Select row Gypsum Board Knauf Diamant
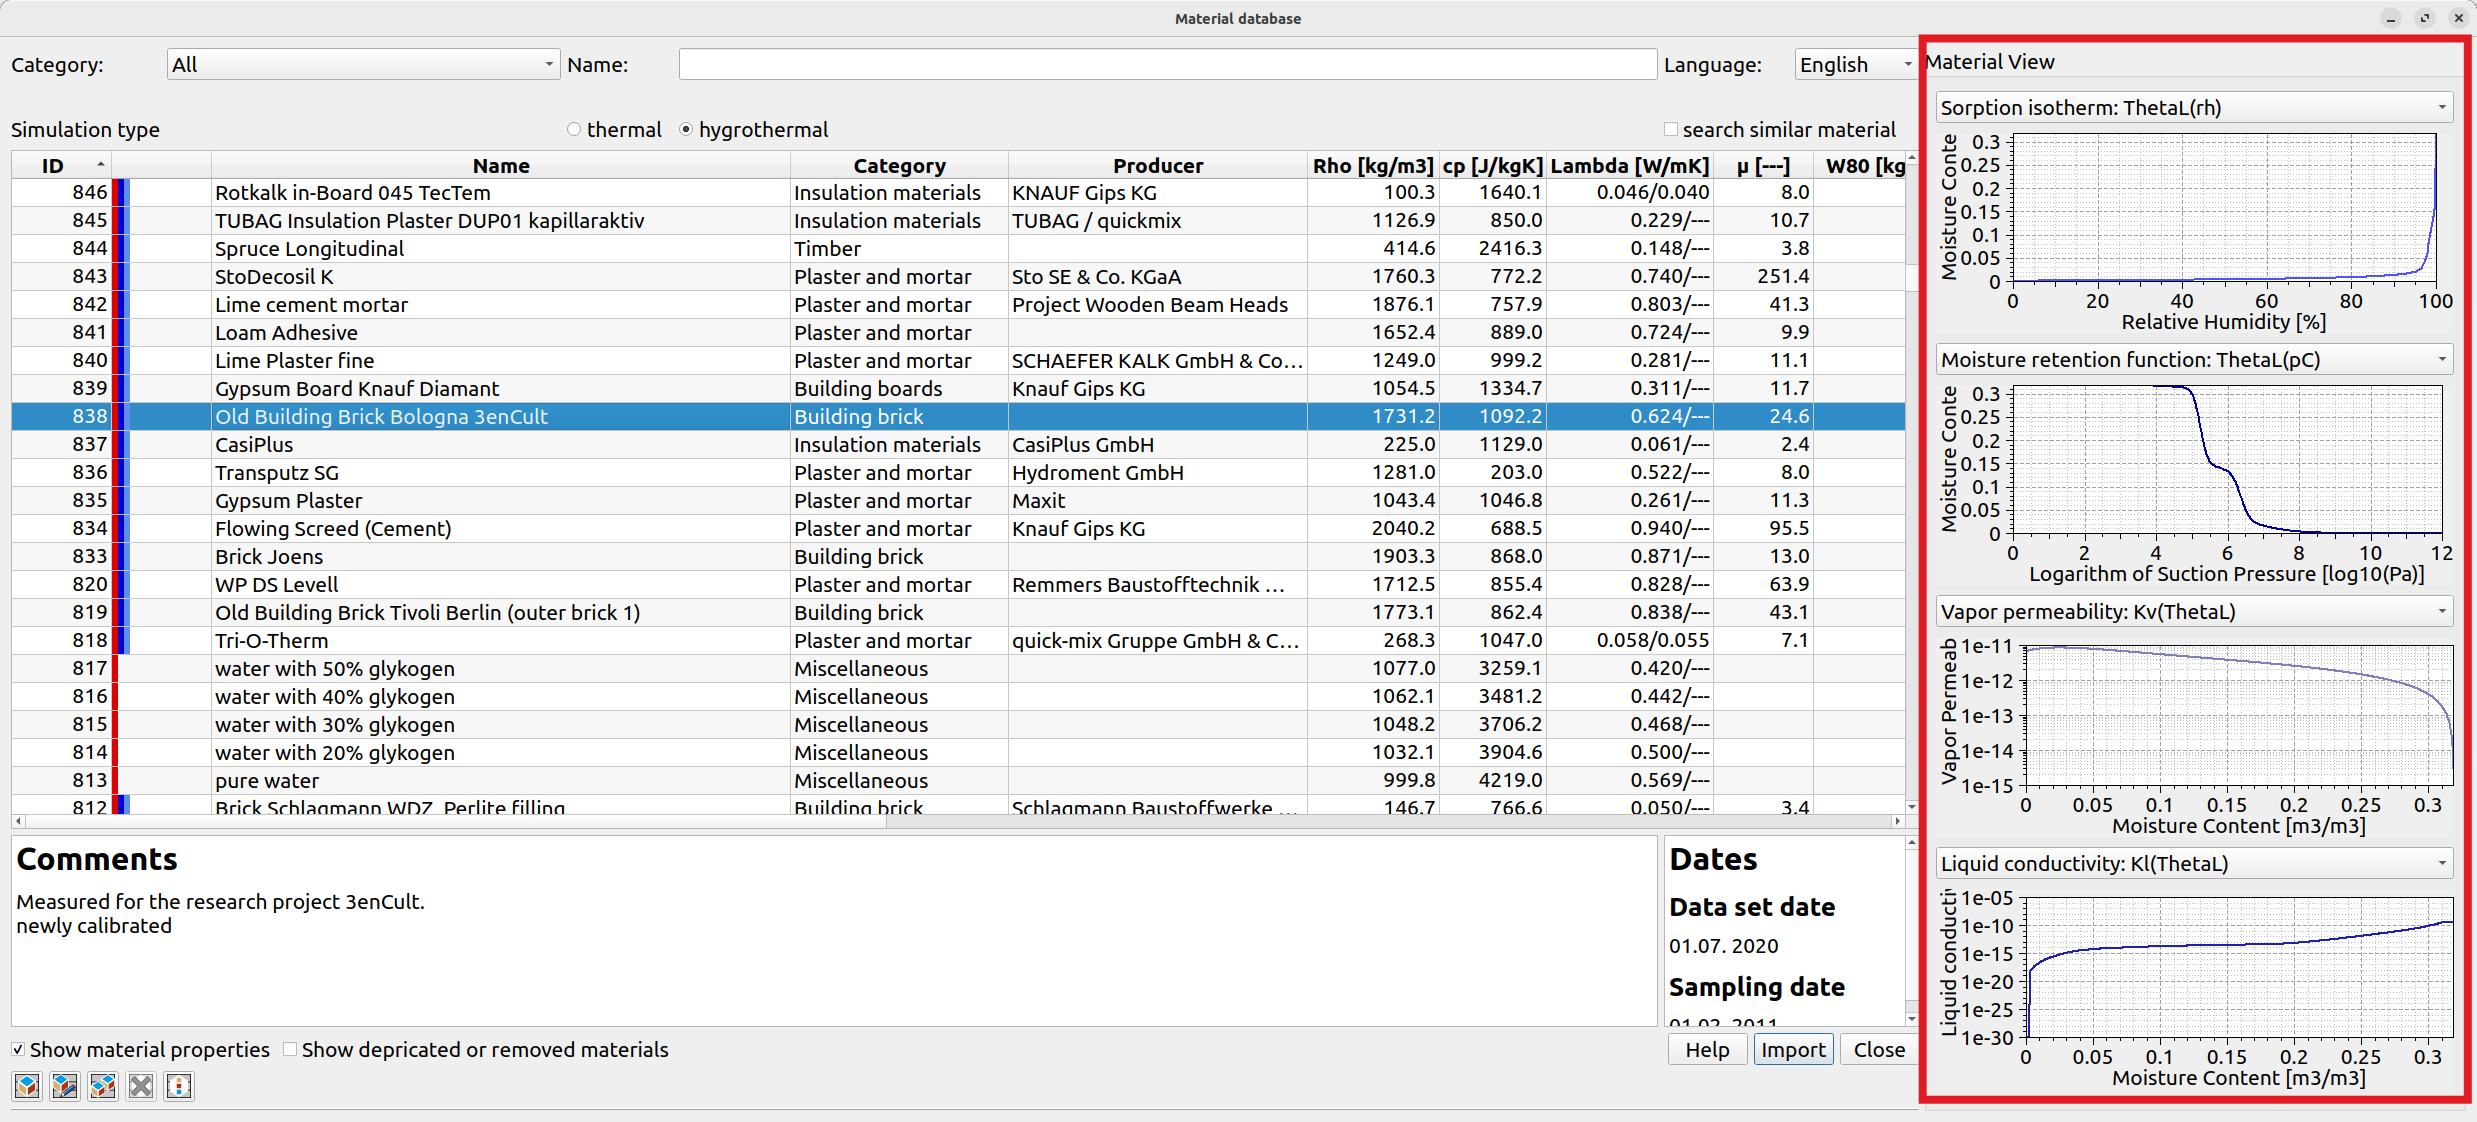 coord(958,388)
